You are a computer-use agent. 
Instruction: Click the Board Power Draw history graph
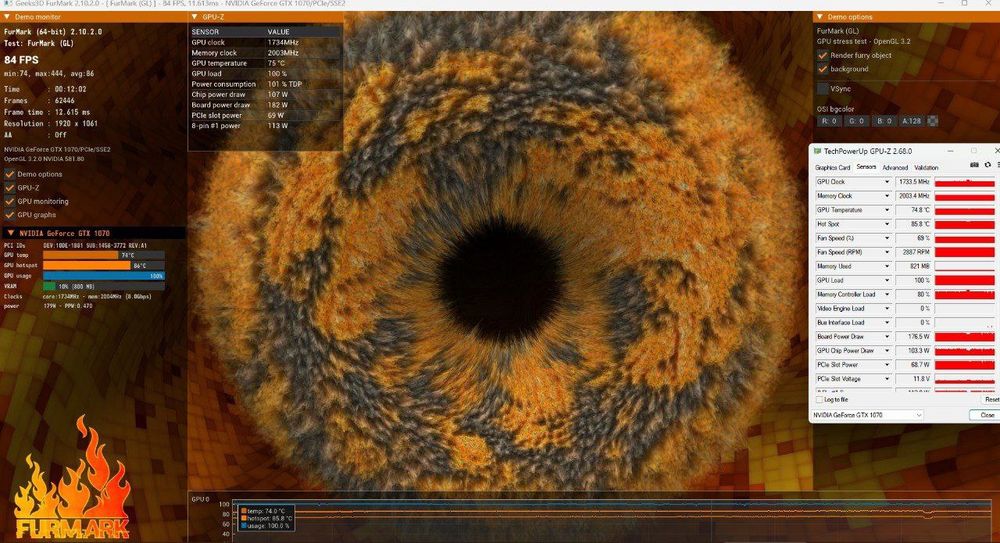pyautogui.click(x=965, y=336)
